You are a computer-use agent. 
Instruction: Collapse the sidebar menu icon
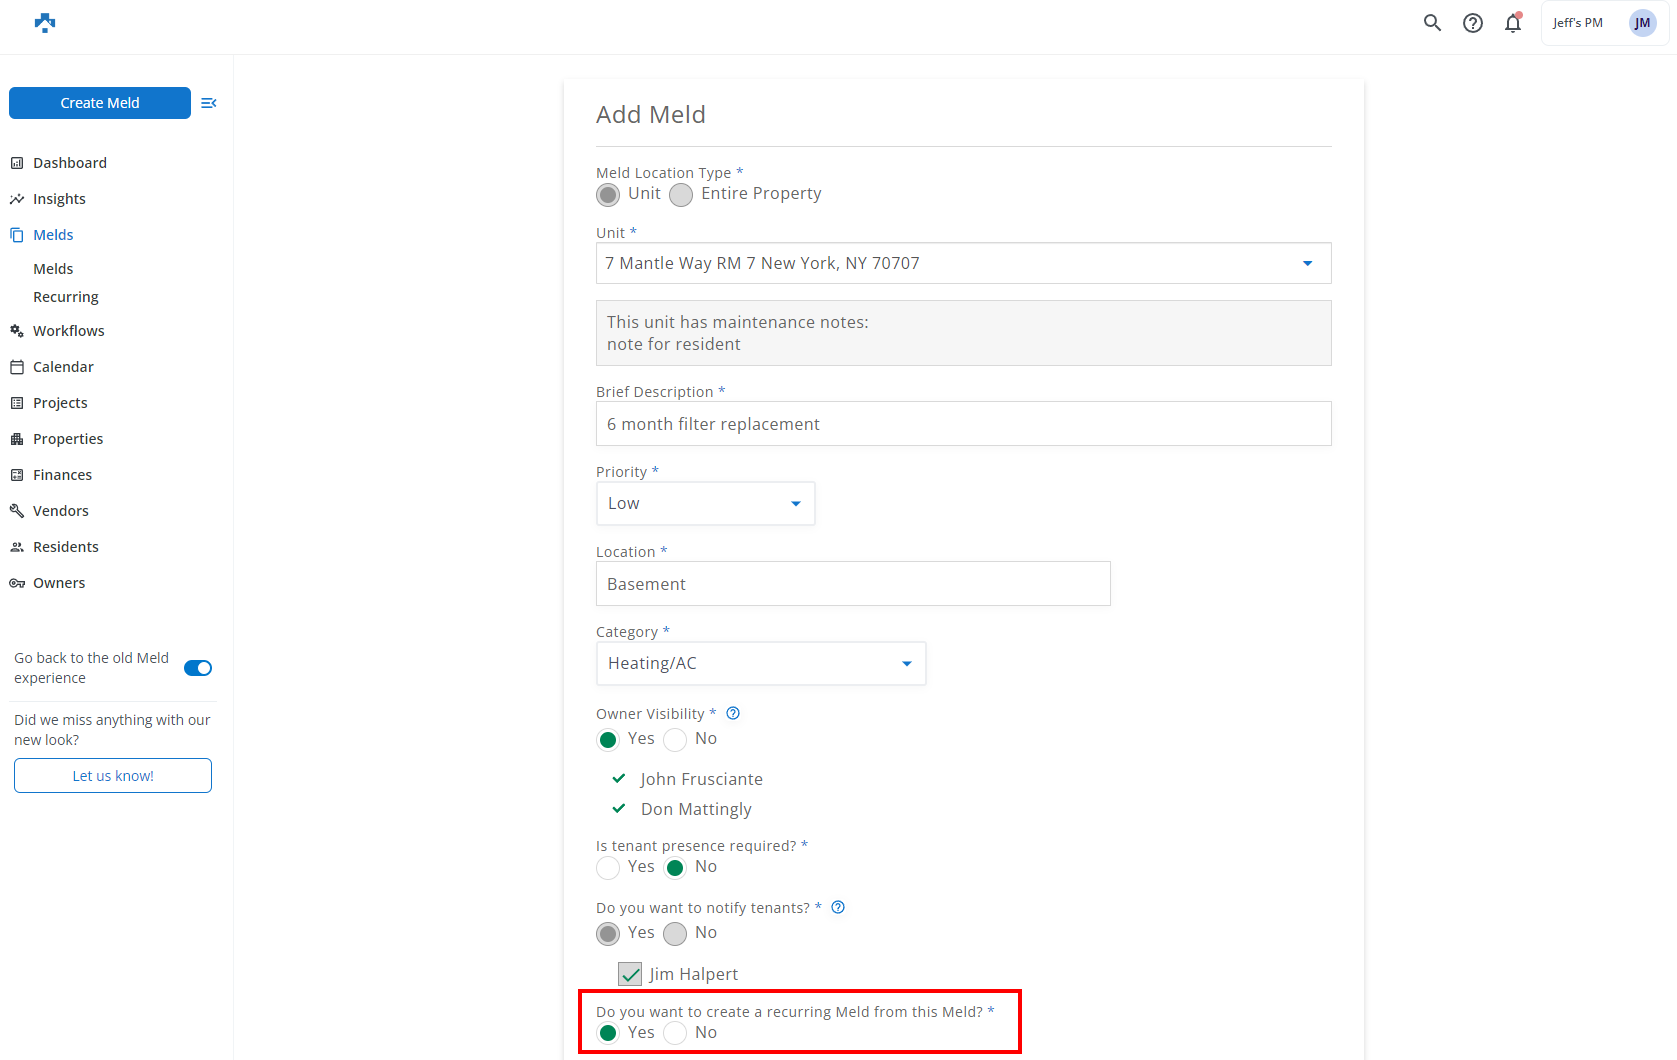coord(208,103)
